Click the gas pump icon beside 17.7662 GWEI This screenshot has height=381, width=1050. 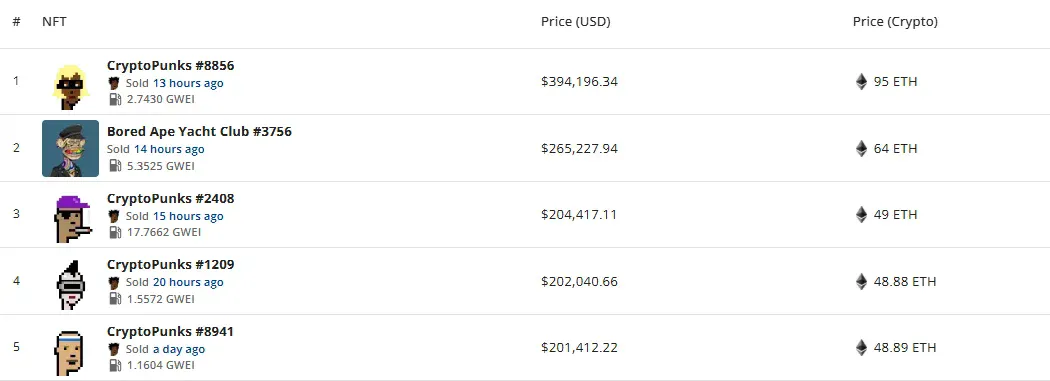115,232
